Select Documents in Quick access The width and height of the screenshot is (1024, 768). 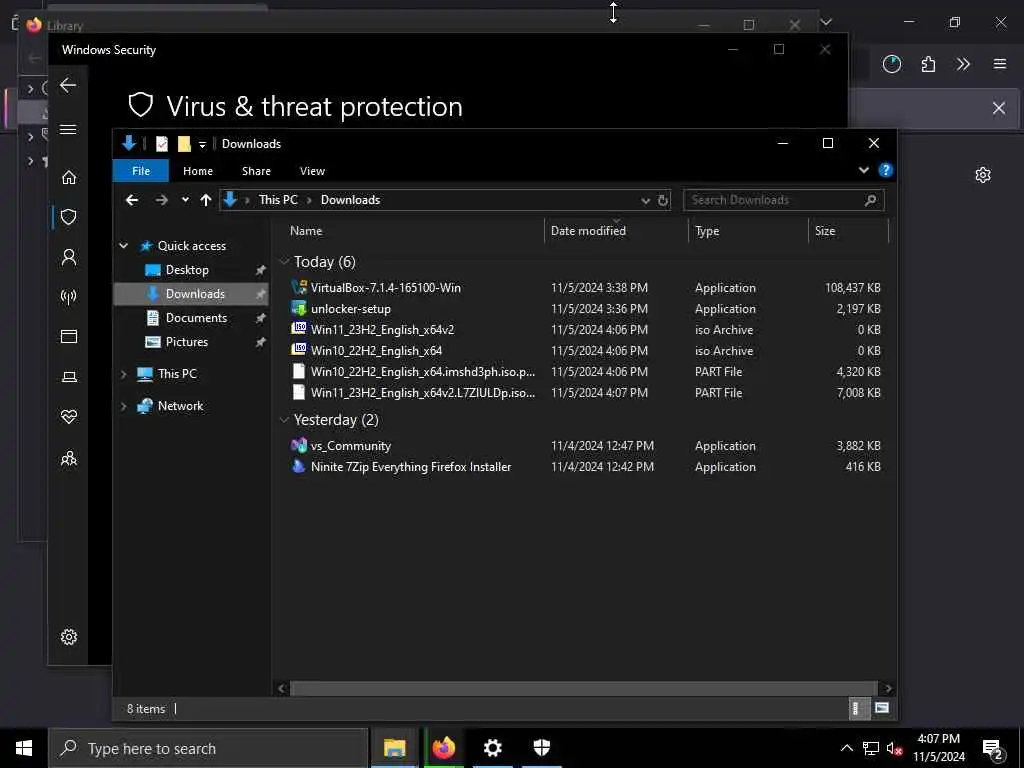click(196, 318)
